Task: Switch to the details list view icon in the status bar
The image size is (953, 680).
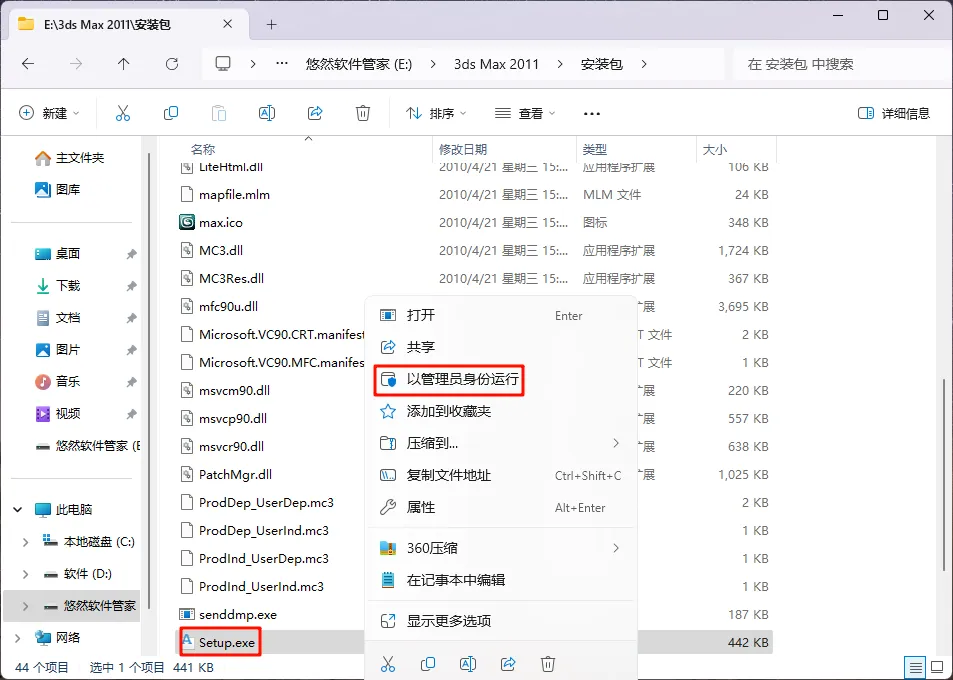Action: pyautogui.click(x=915, y=667)
